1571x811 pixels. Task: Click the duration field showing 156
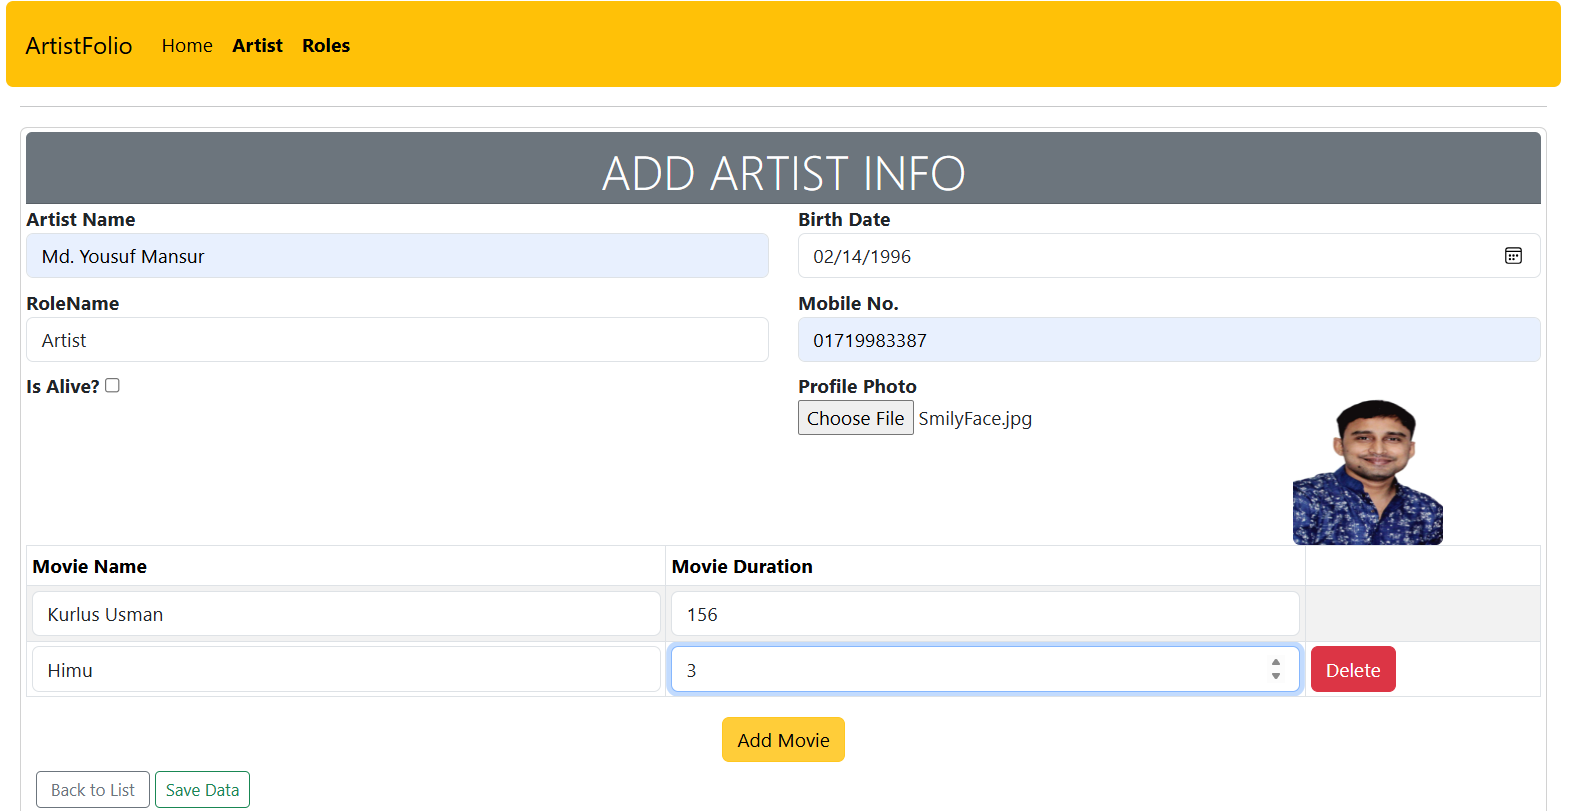(x=984, y=614)
